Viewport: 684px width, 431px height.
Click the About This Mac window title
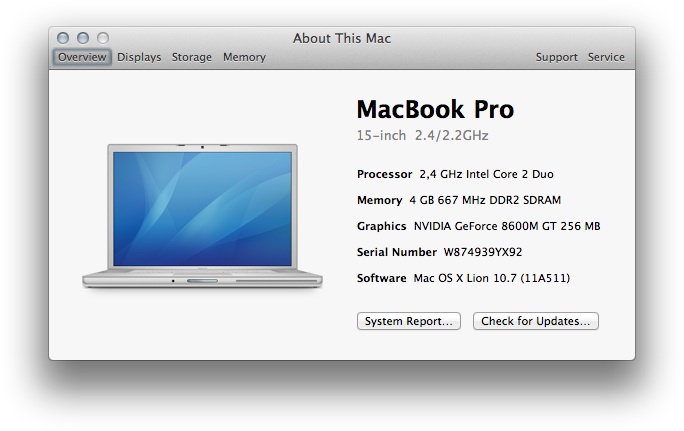[342, 38]
